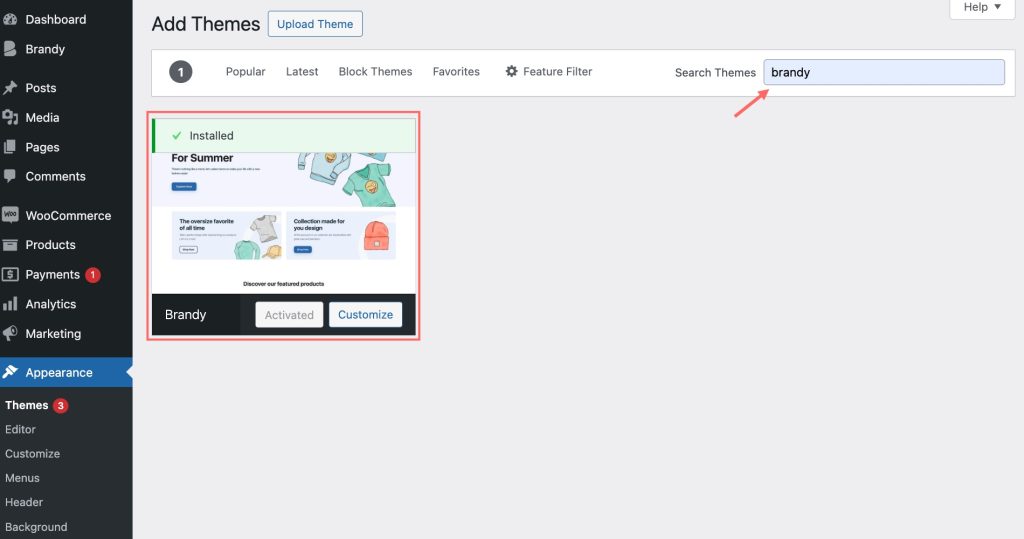
Task: Show Favorites themes tab
Action: coord(456,72)
